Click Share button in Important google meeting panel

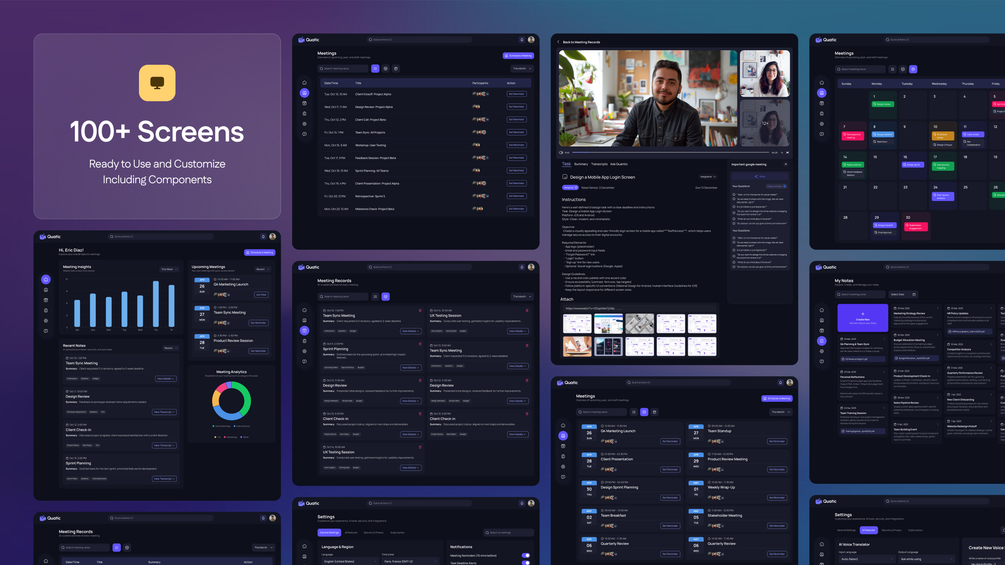[x=760, y=176]
